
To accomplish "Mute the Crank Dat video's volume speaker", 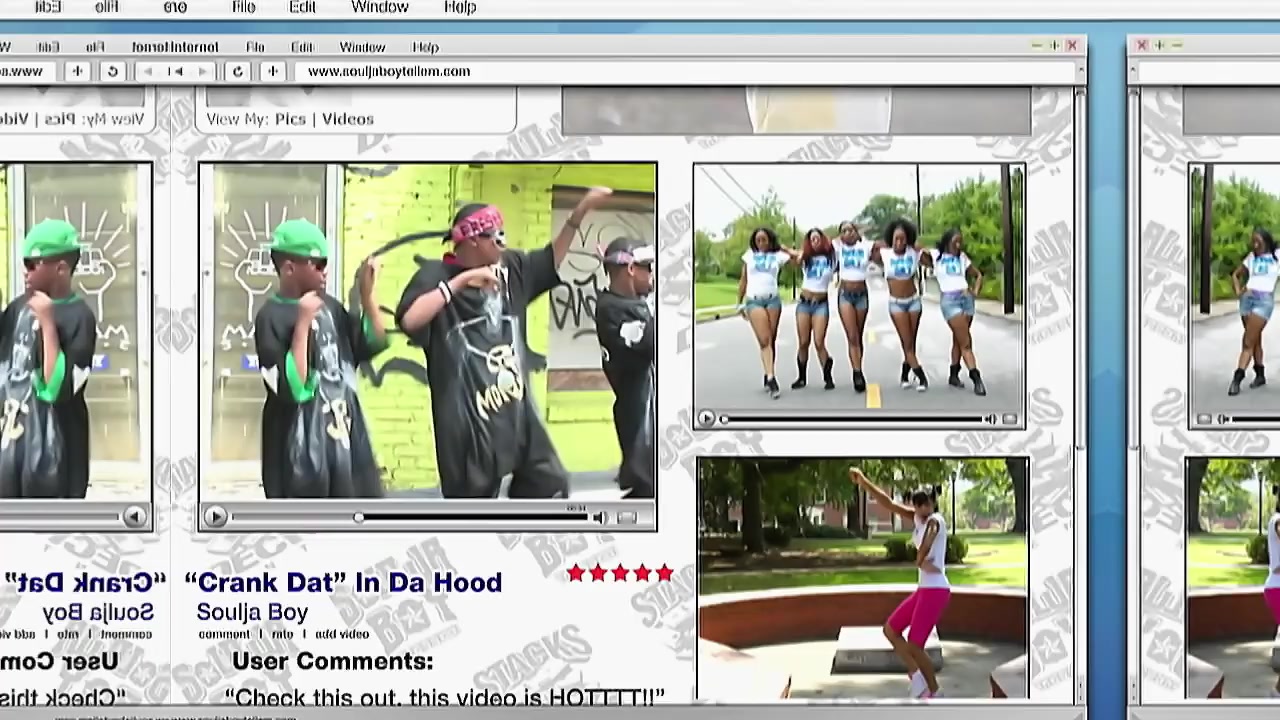I will click(x=598, y=517).
